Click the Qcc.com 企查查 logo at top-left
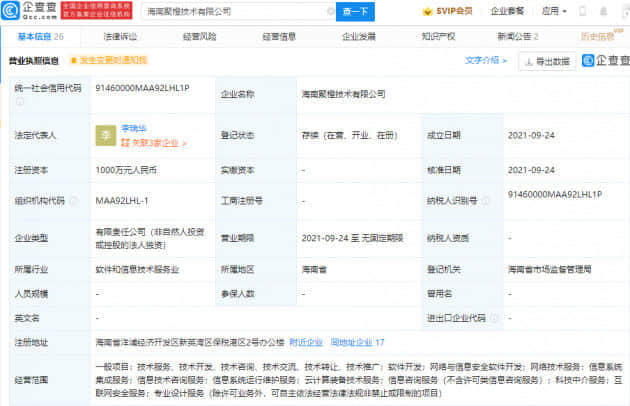The height and width of the screenshot is (406, 630). [x=29, y=10]
